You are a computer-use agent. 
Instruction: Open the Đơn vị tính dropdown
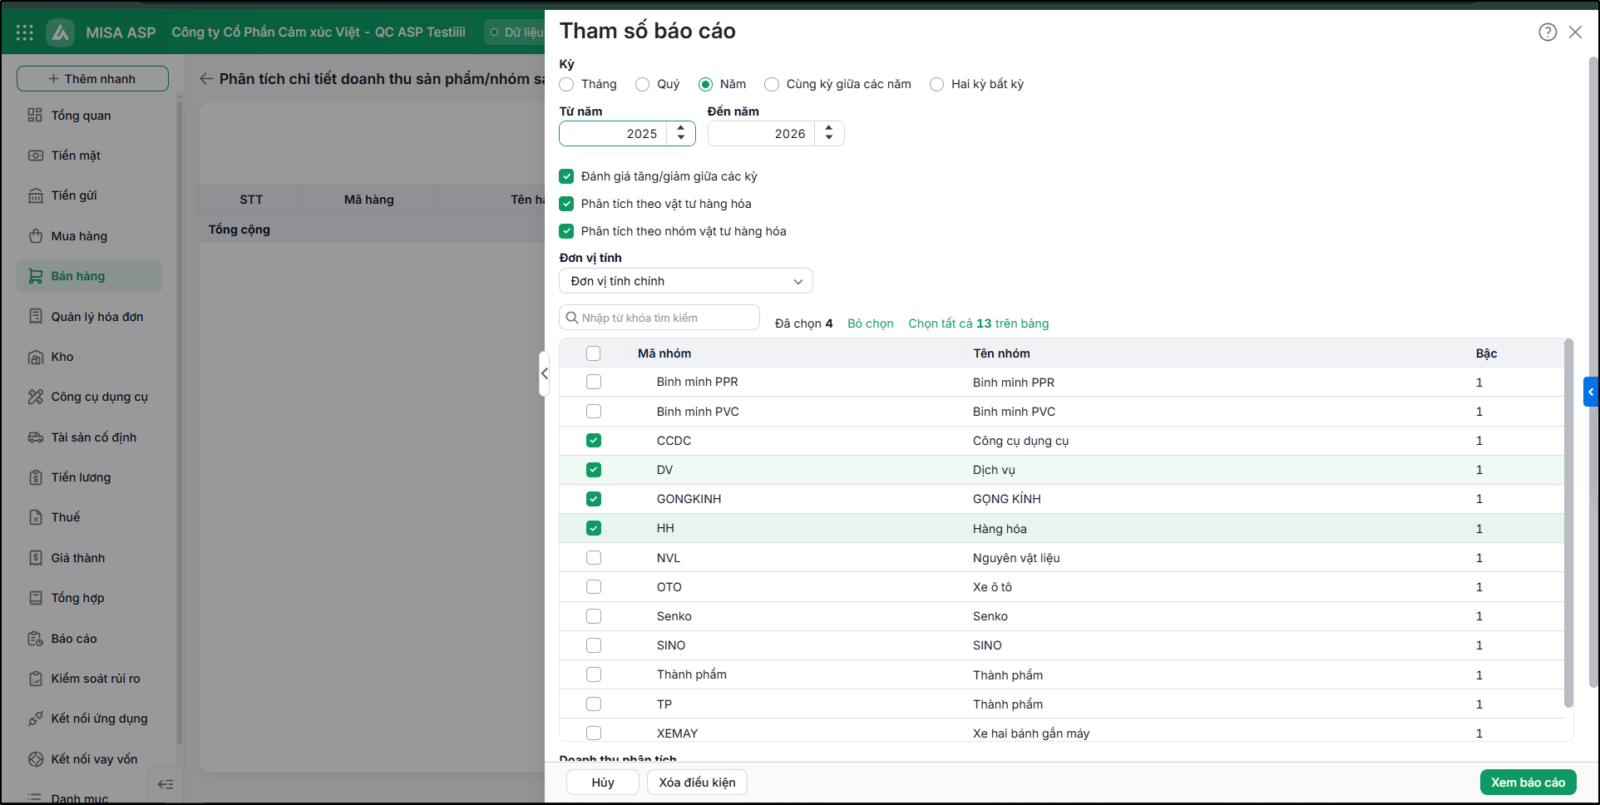coord(686,281)
